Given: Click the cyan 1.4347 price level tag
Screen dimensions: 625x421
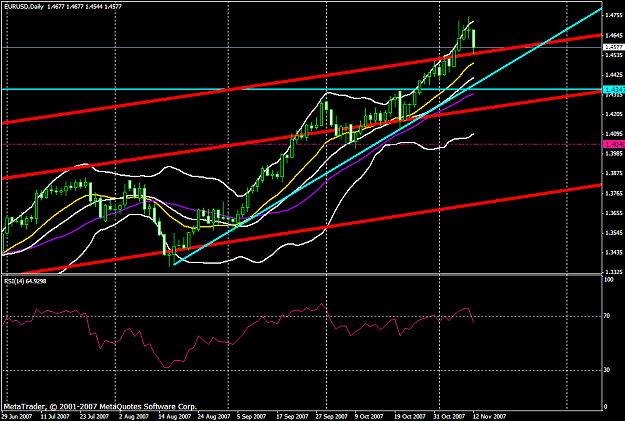Looking at the screenshot, I should (614, 89).
